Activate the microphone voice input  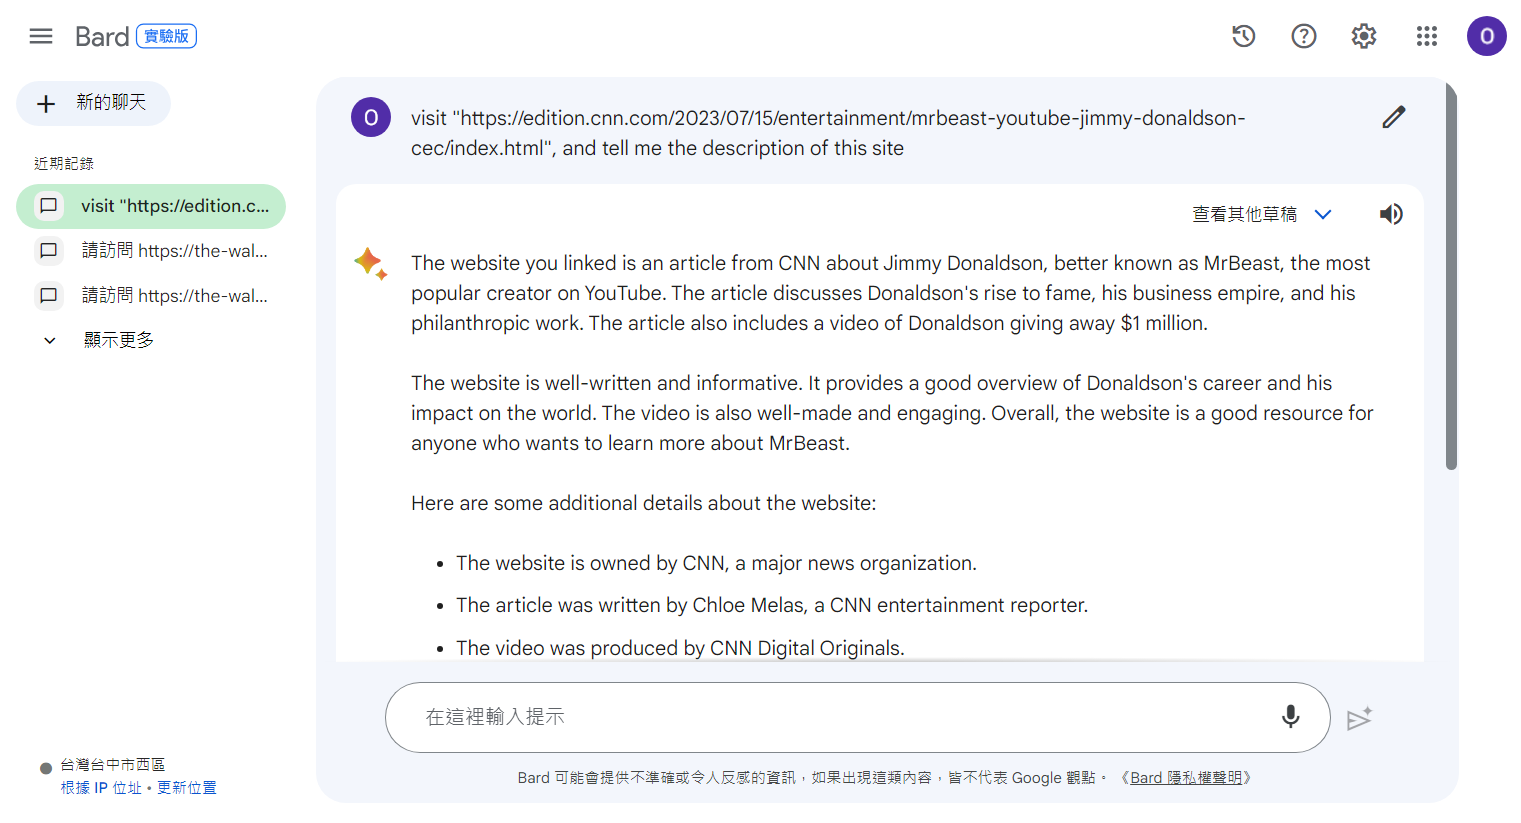(1290, 716)
